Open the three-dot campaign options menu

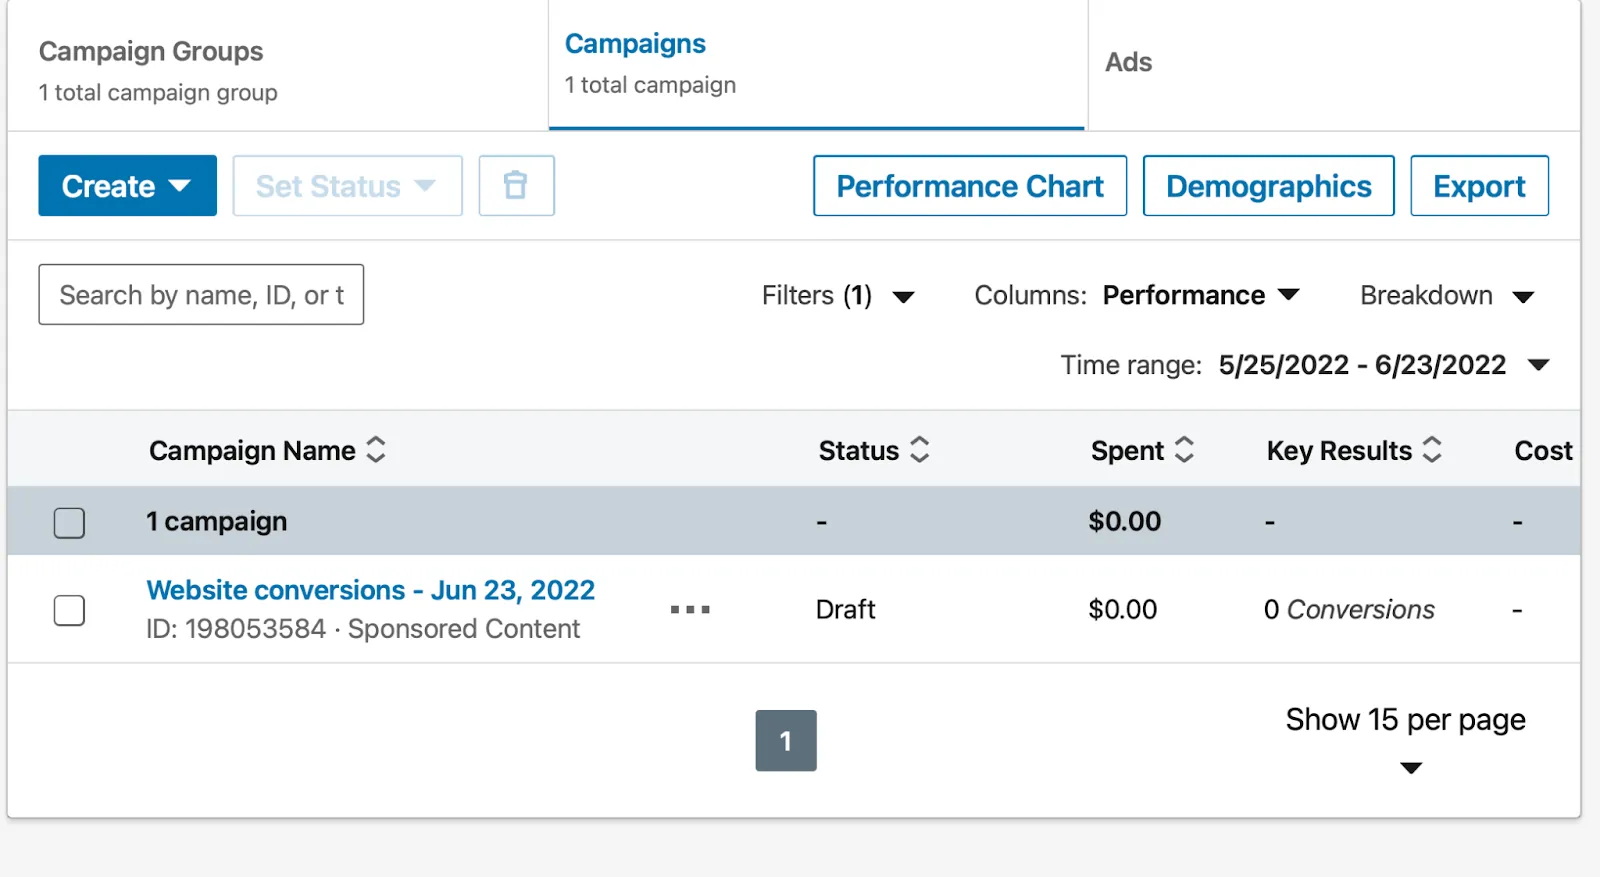pos(690,609)
